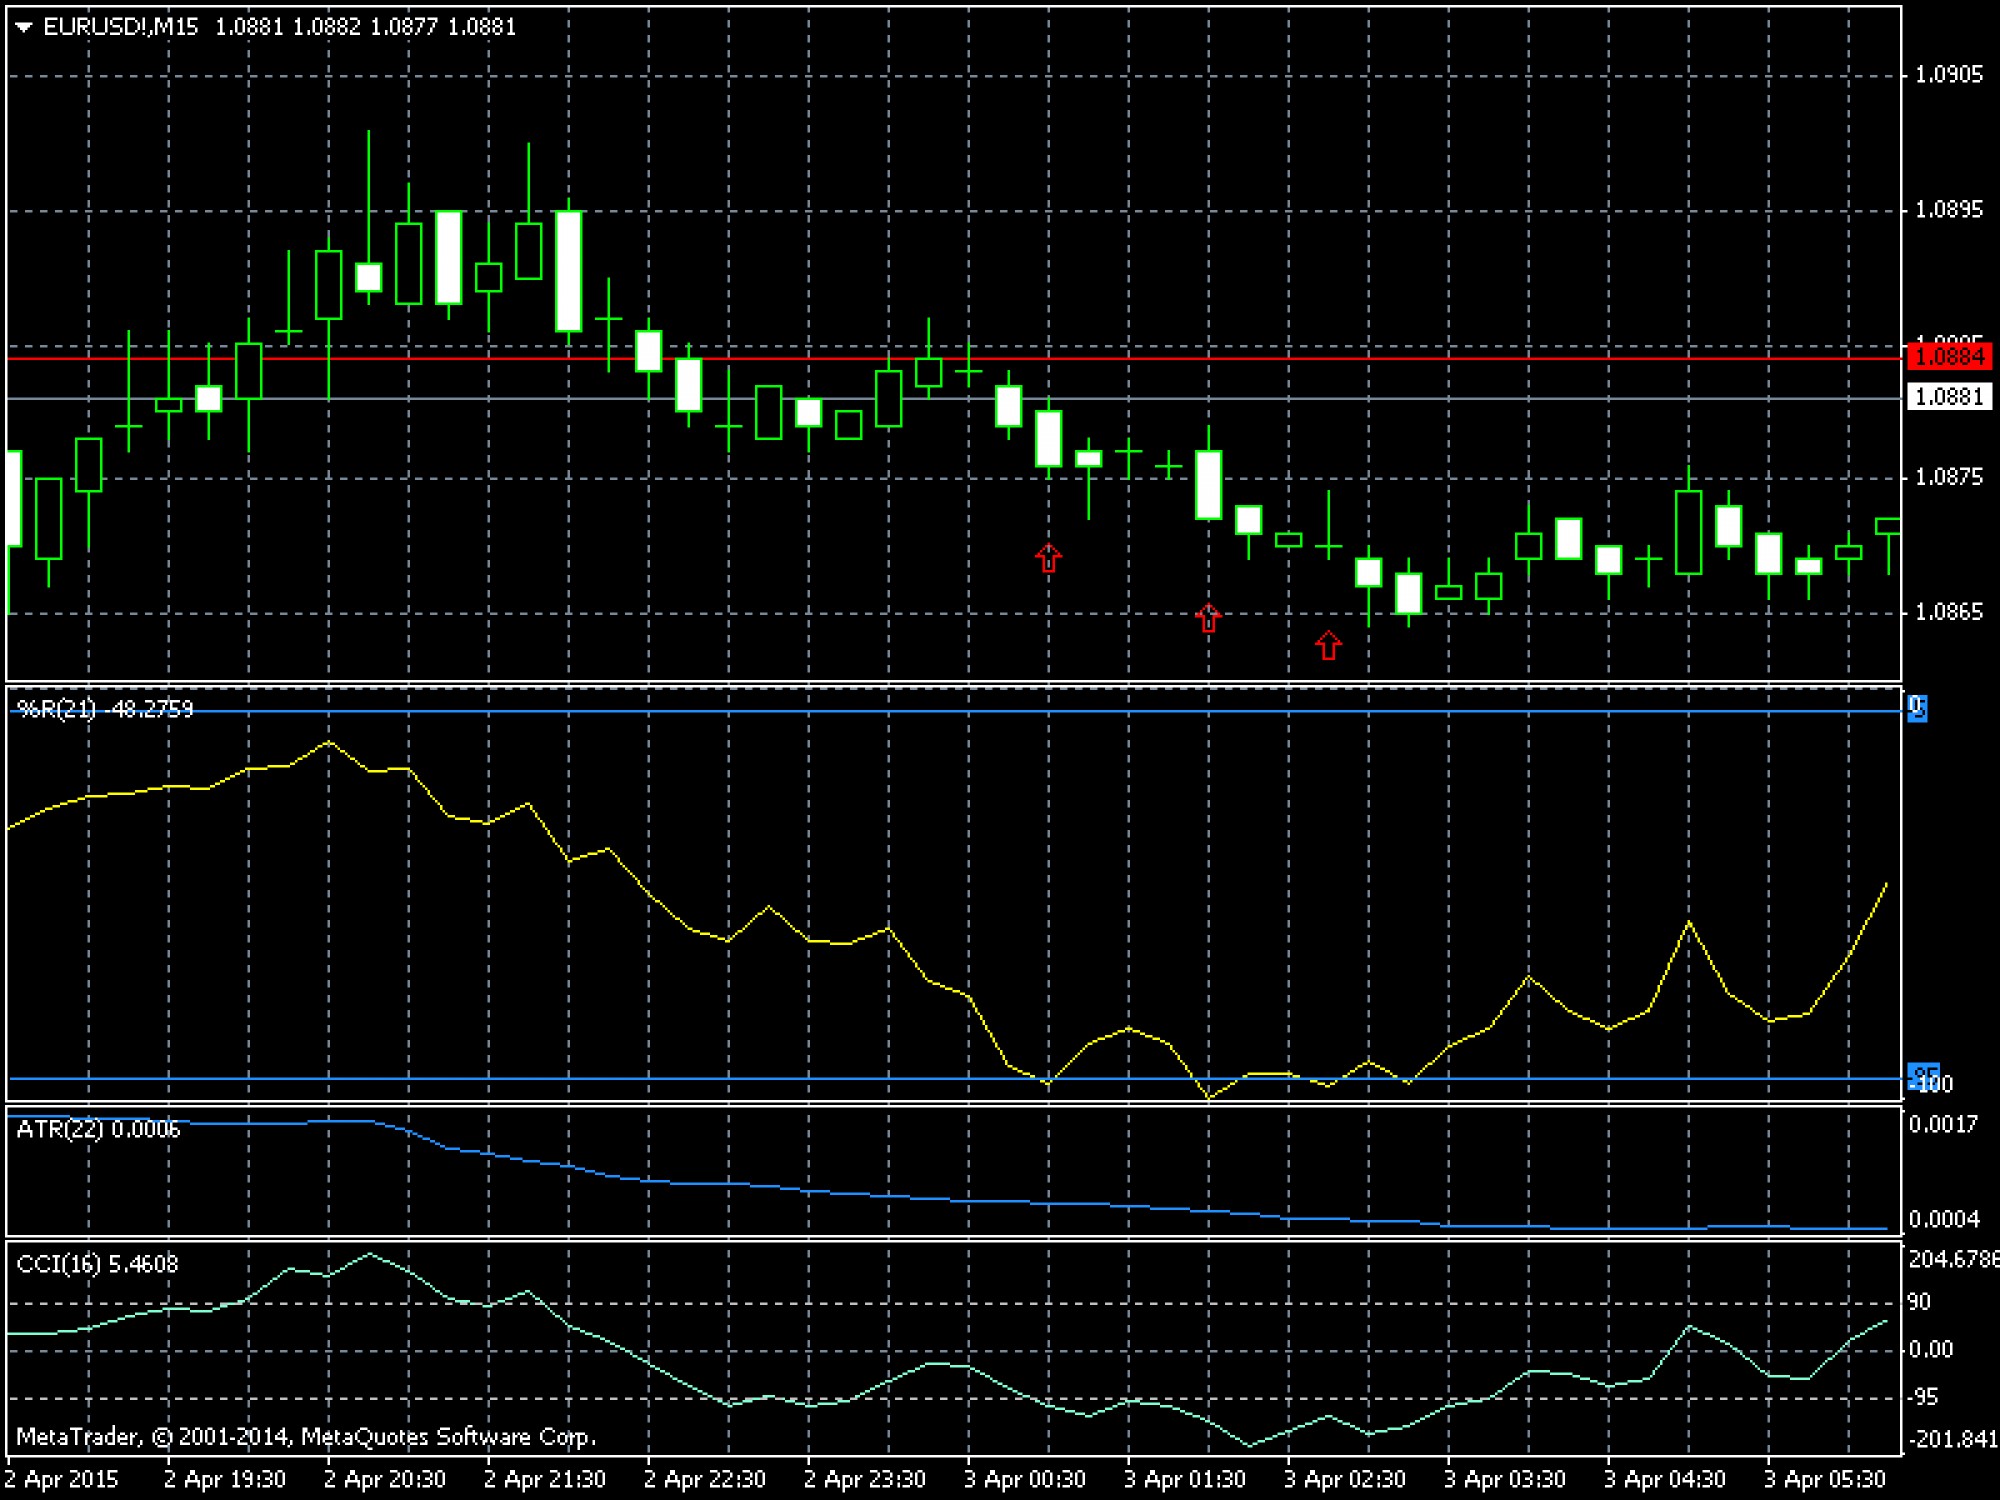Select the red 1.0884 price level tag

(x=1949, y=356)
